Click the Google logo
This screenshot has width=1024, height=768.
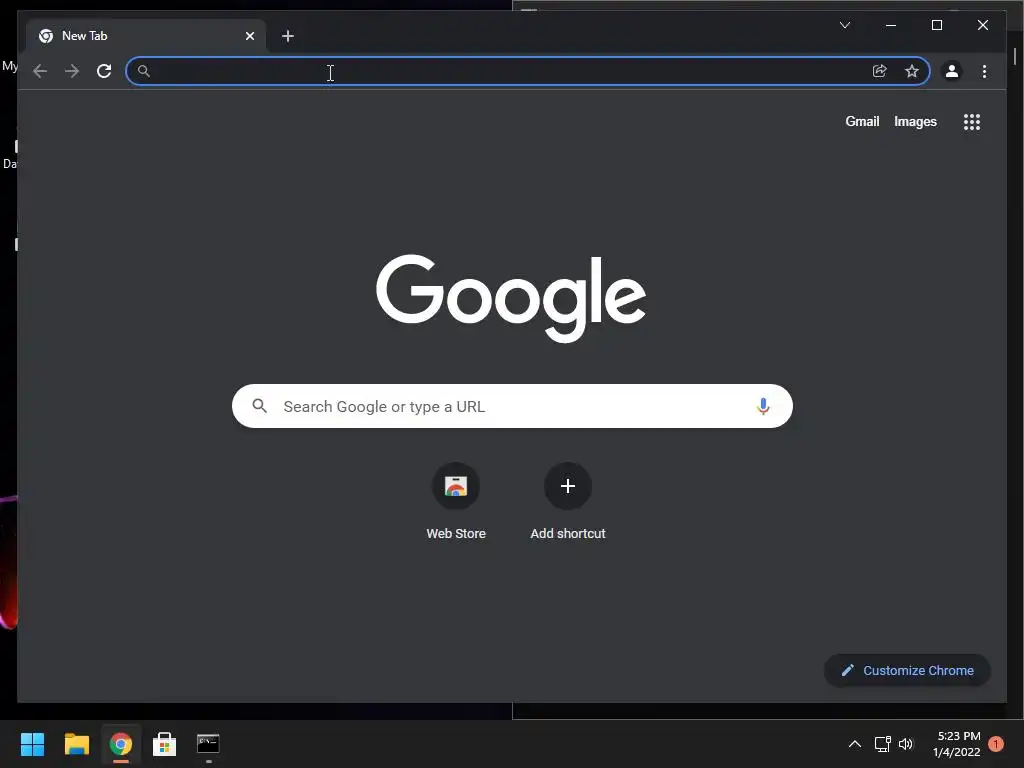pyautogui.click(x=511, y=298)
